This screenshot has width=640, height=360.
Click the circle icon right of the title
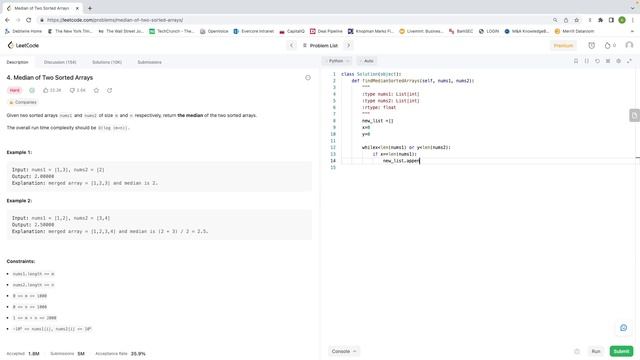click(x=308, y=78)
